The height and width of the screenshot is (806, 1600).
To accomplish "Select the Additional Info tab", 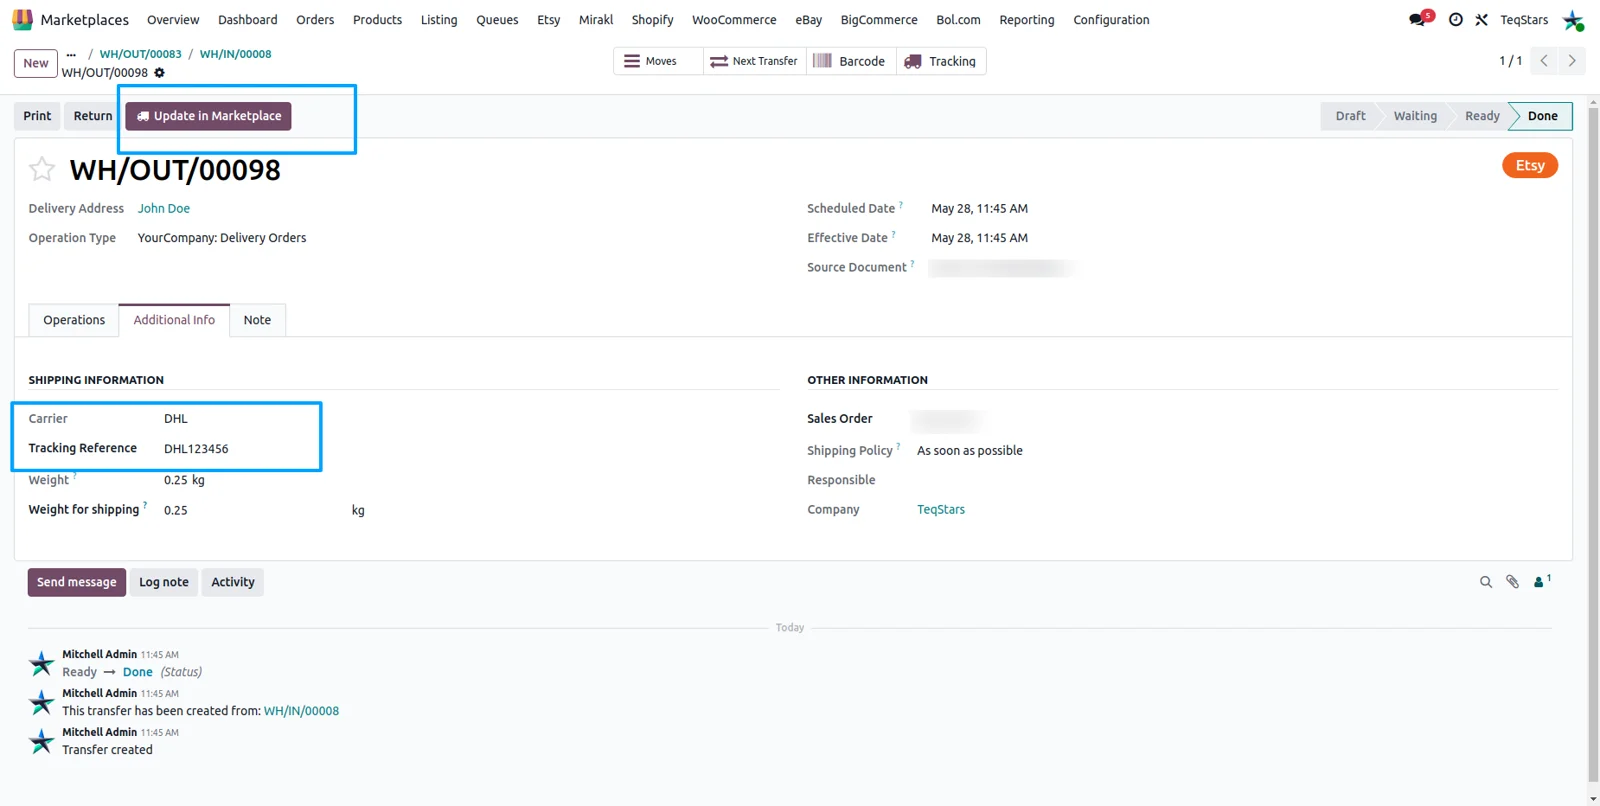I will pos(174,320).
